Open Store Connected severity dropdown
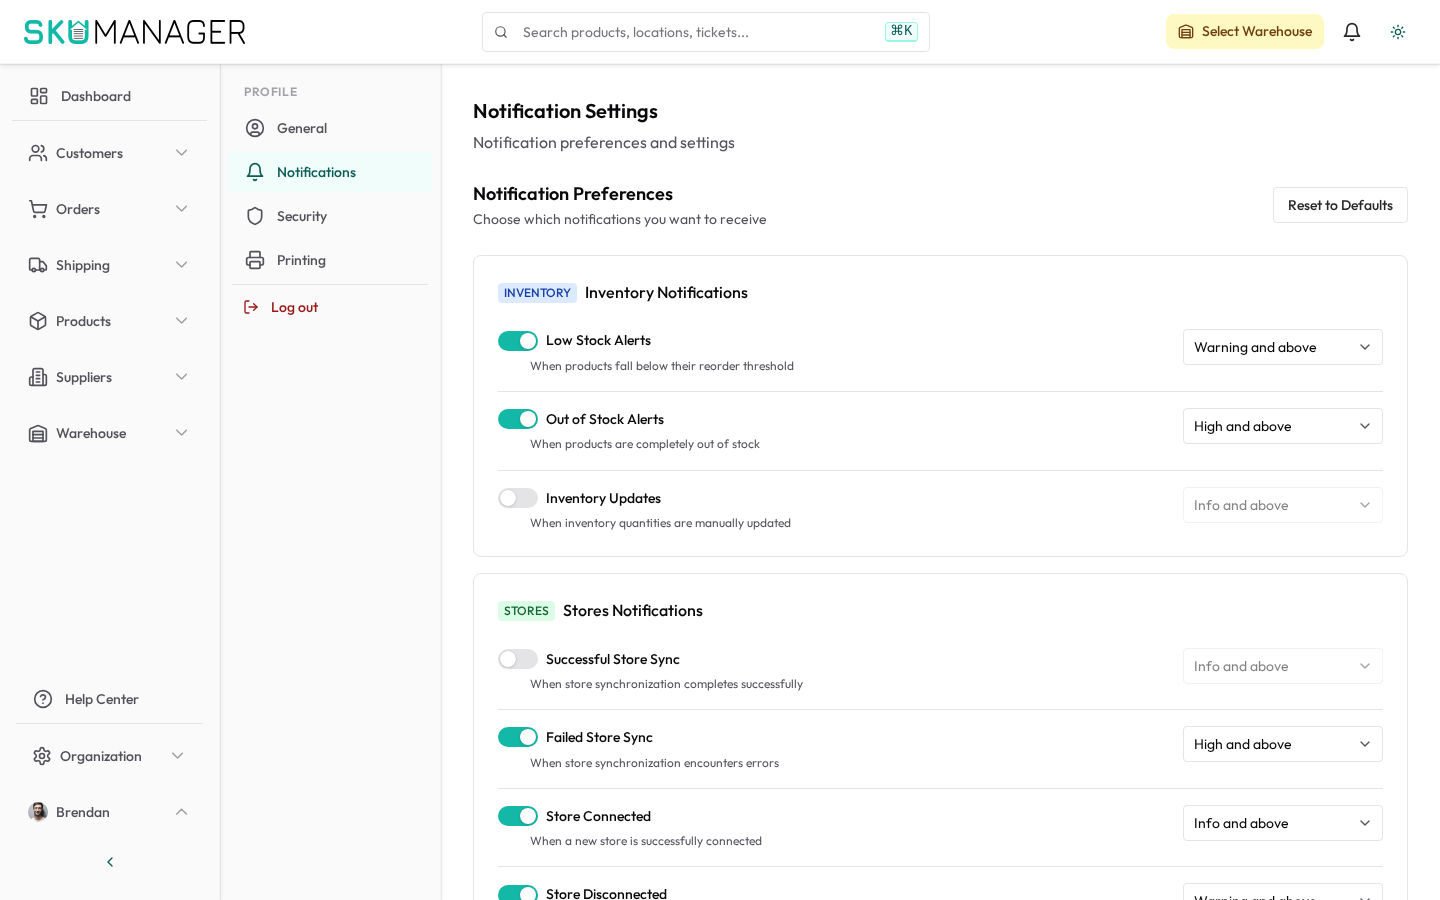1440x900 pixels. [x=1283, y=823]
